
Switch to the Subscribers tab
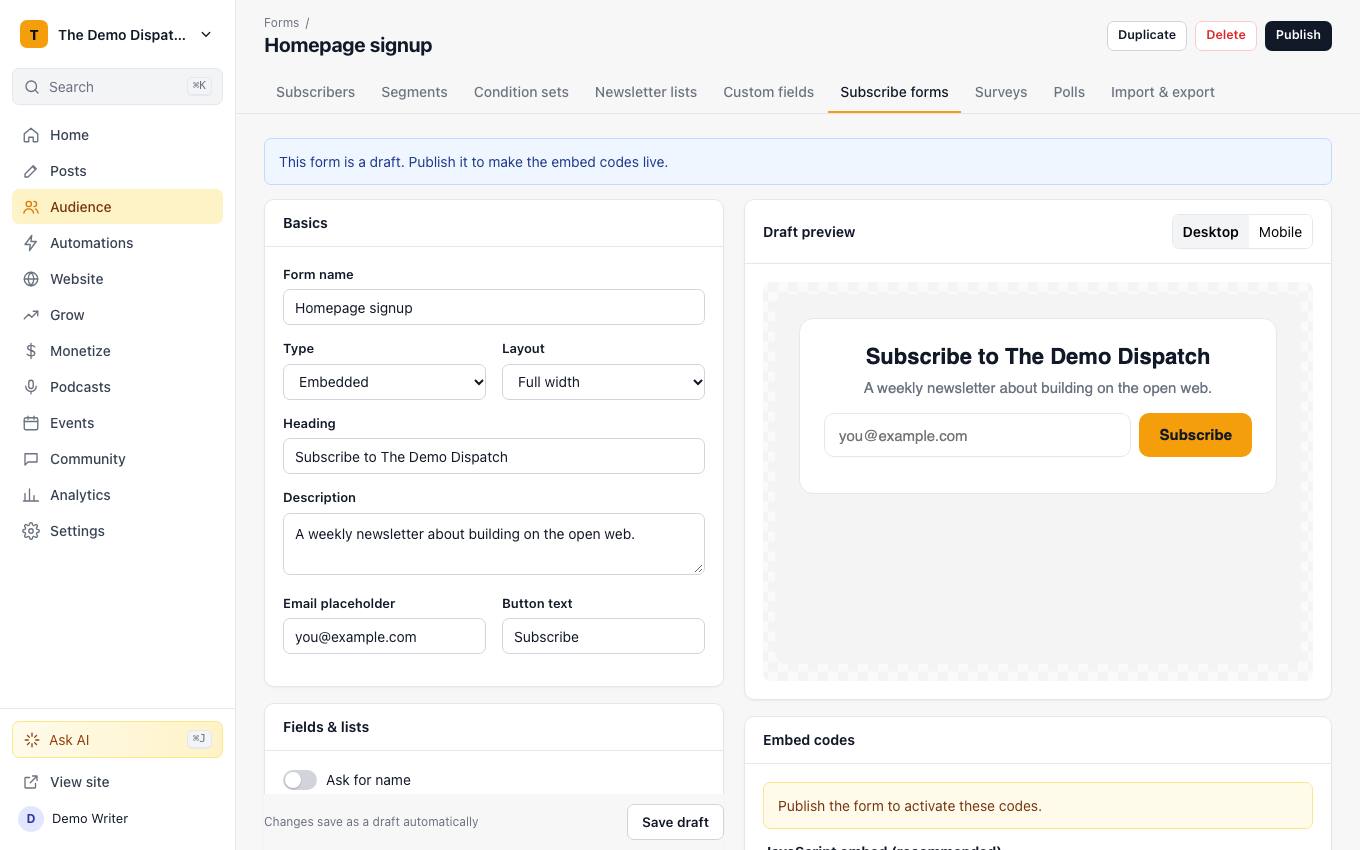[x=315, y=92]
